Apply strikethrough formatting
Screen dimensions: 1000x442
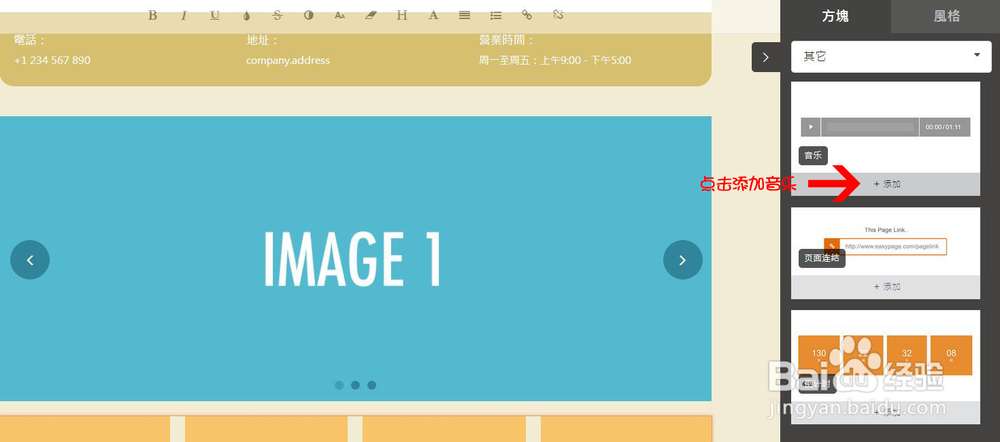pyautogui.click(x=277, y=15)
